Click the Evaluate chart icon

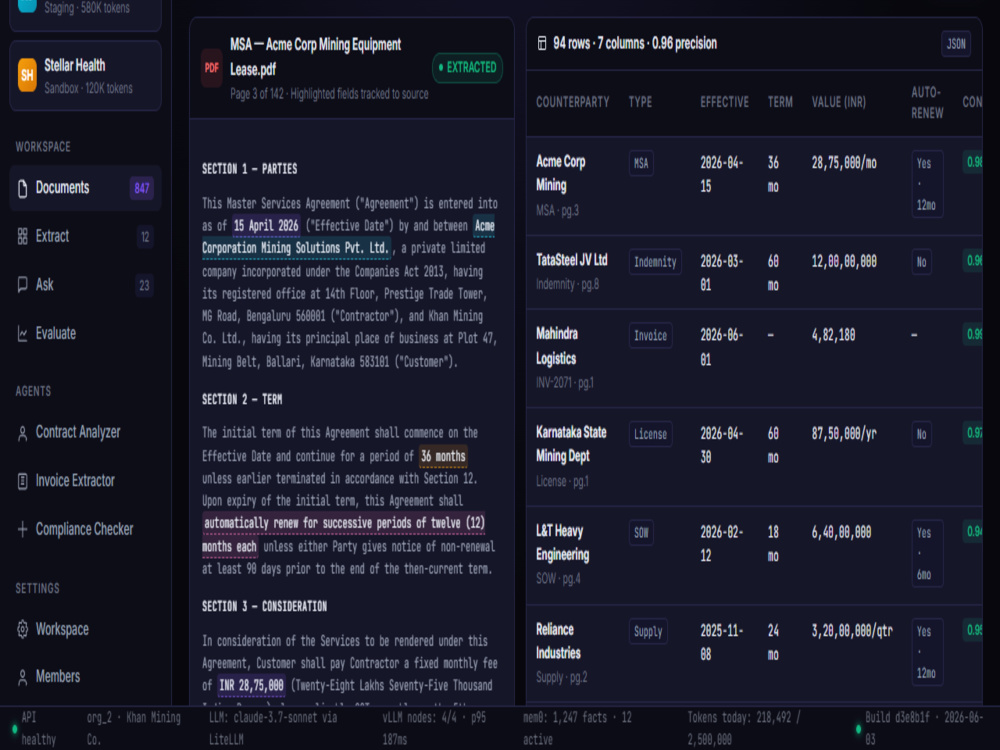pos(22,334)
